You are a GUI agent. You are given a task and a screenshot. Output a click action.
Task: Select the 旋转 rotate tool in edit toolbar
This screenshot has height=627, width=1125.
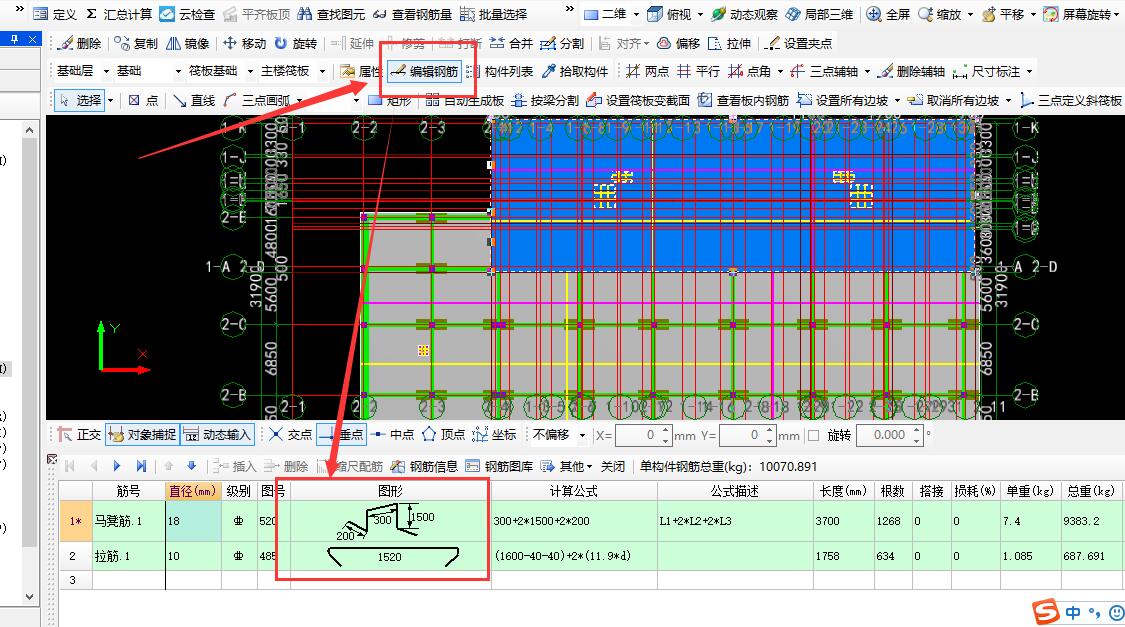pyautogui.click(x=296, y=43)
